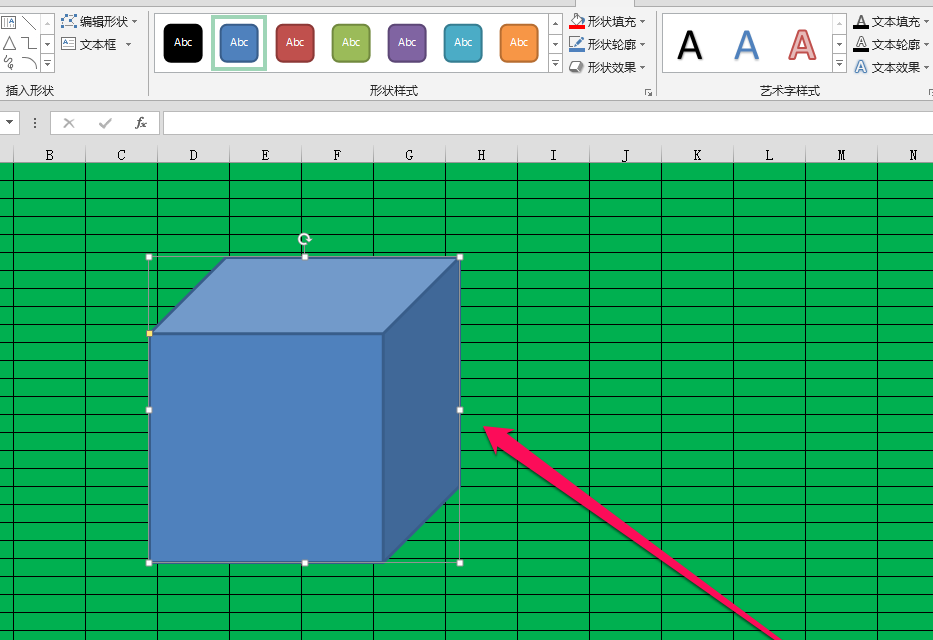This screenshot has height=640, width=933.
Task: Select the Line shape tool
Action: click(32, 23)
